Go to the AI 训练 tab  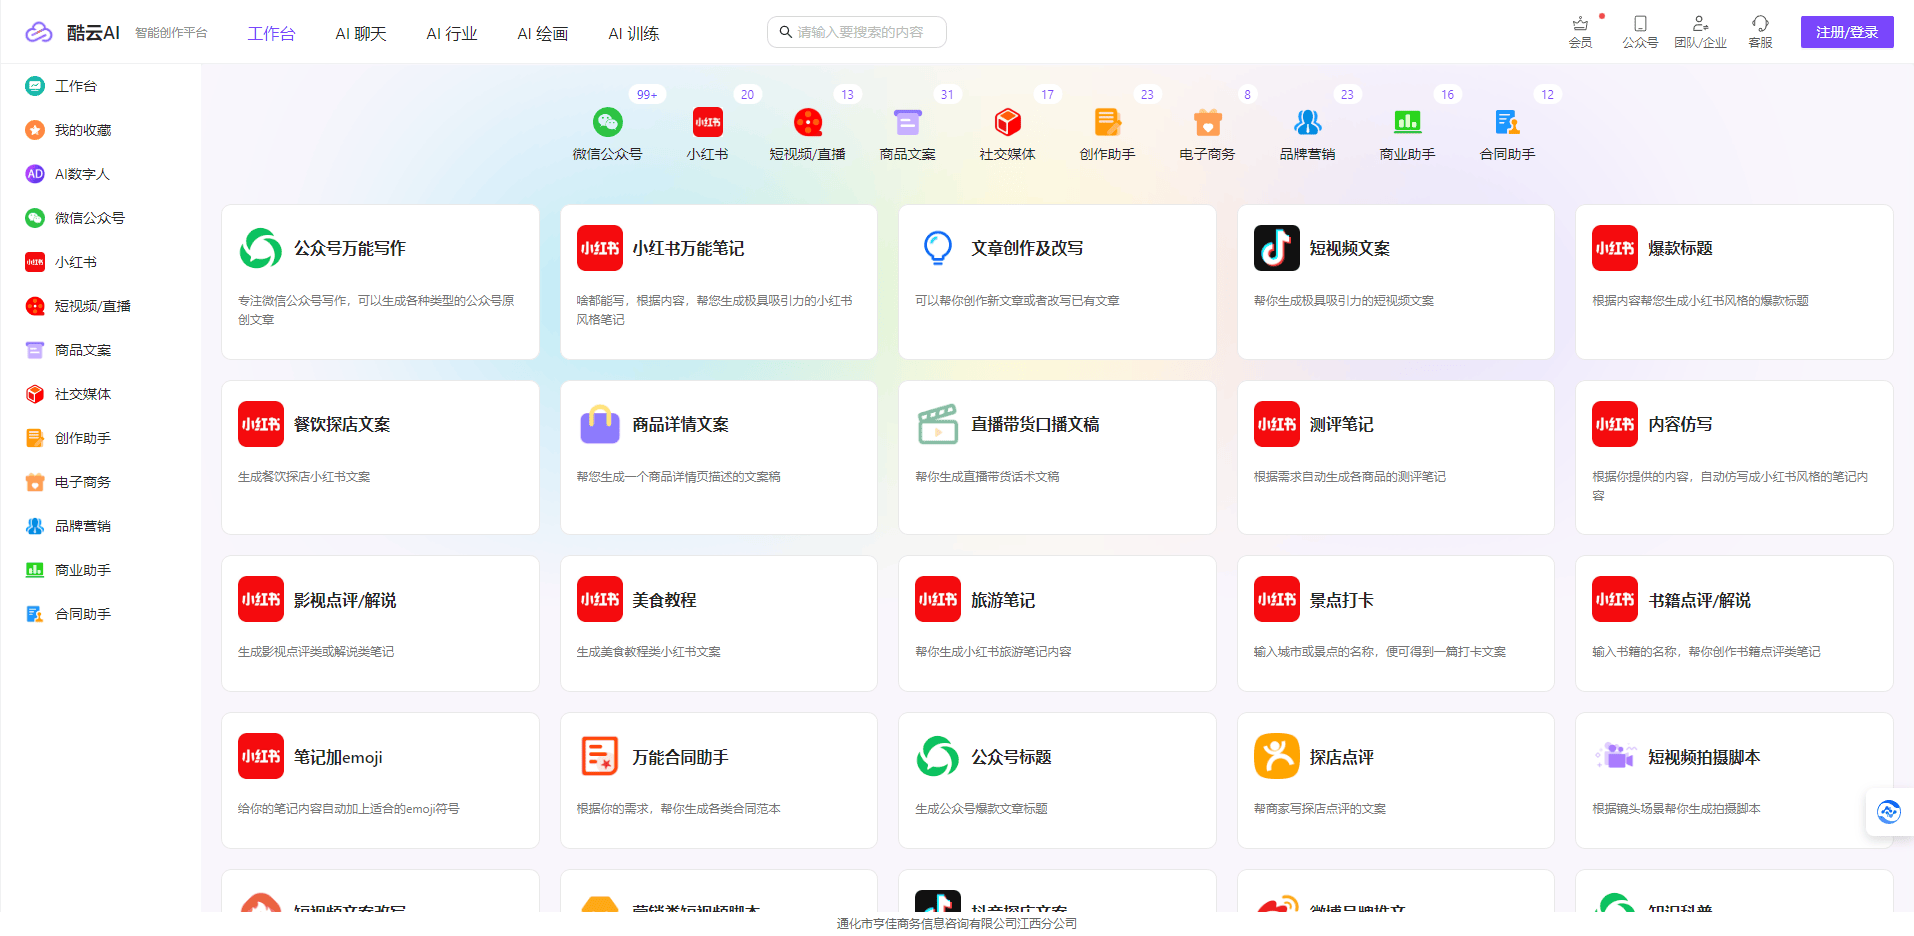pos(633,34)
